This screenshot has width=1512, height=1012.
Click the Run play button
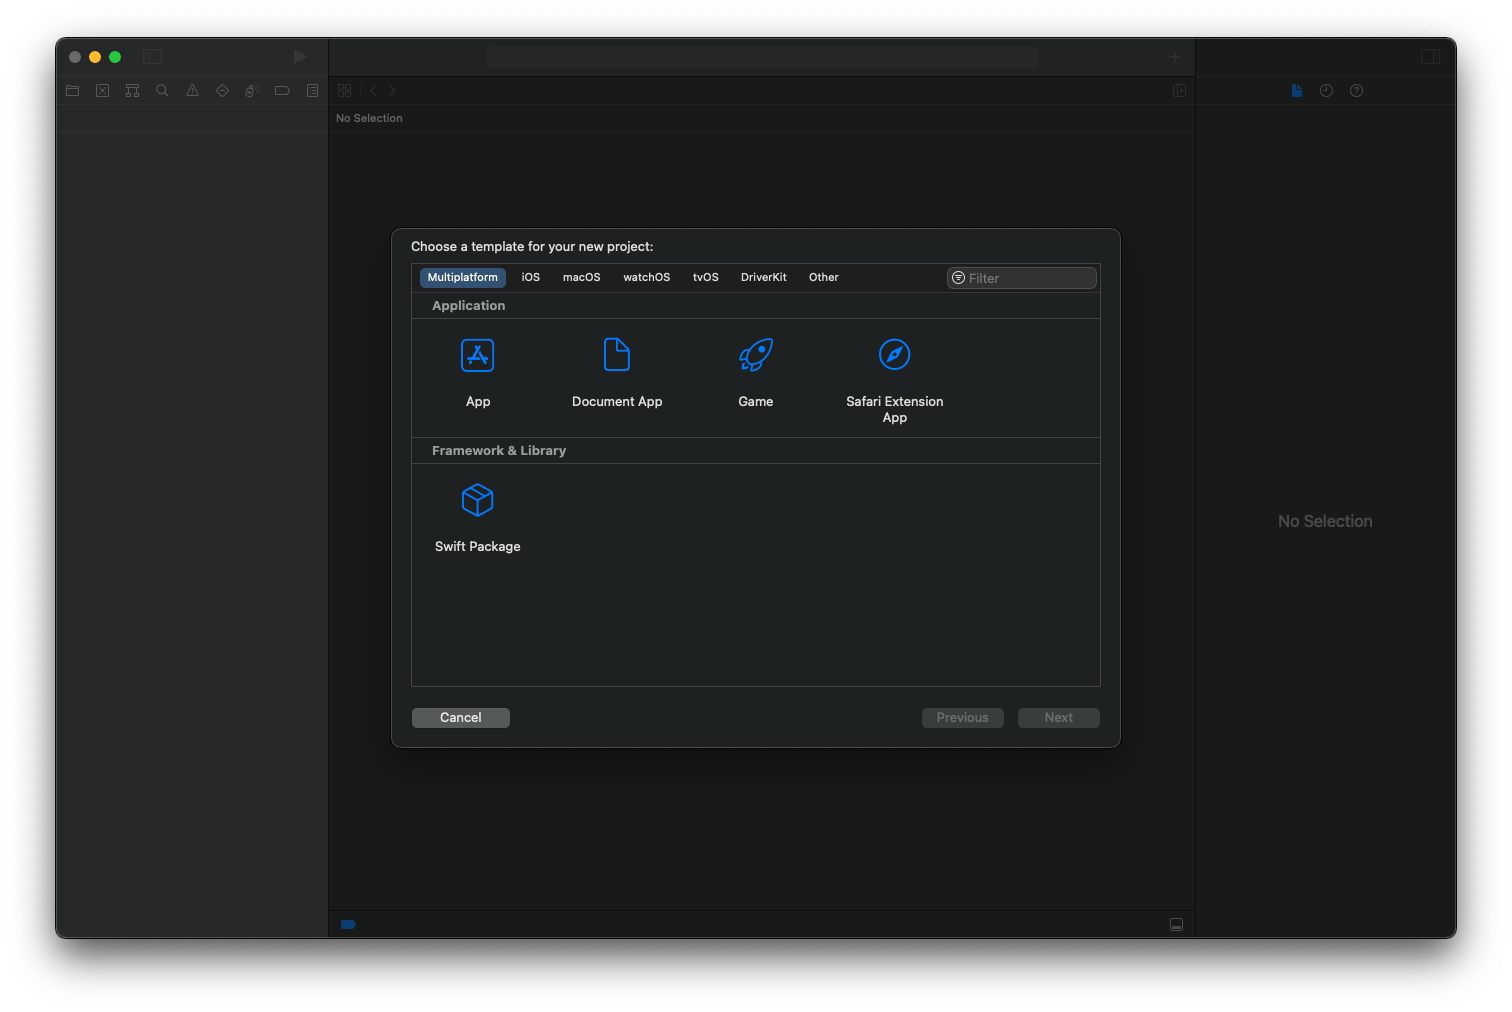(300, 57)
